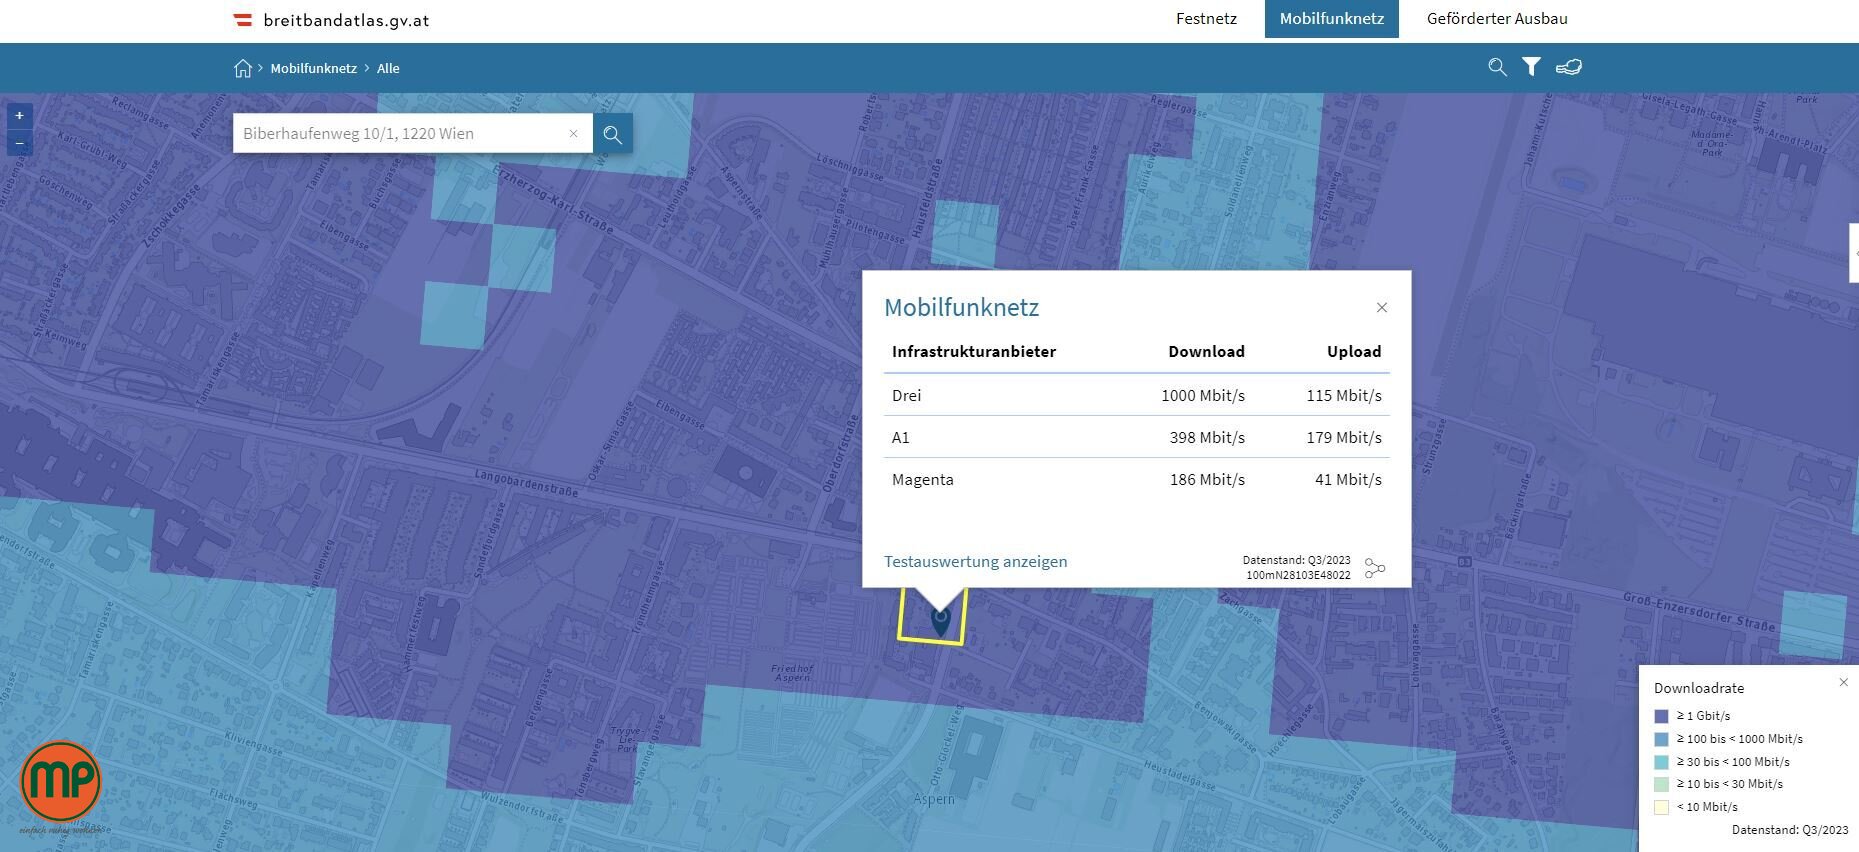
Task: Switch to the Festnetz tab
Action: pos(1206,19)
